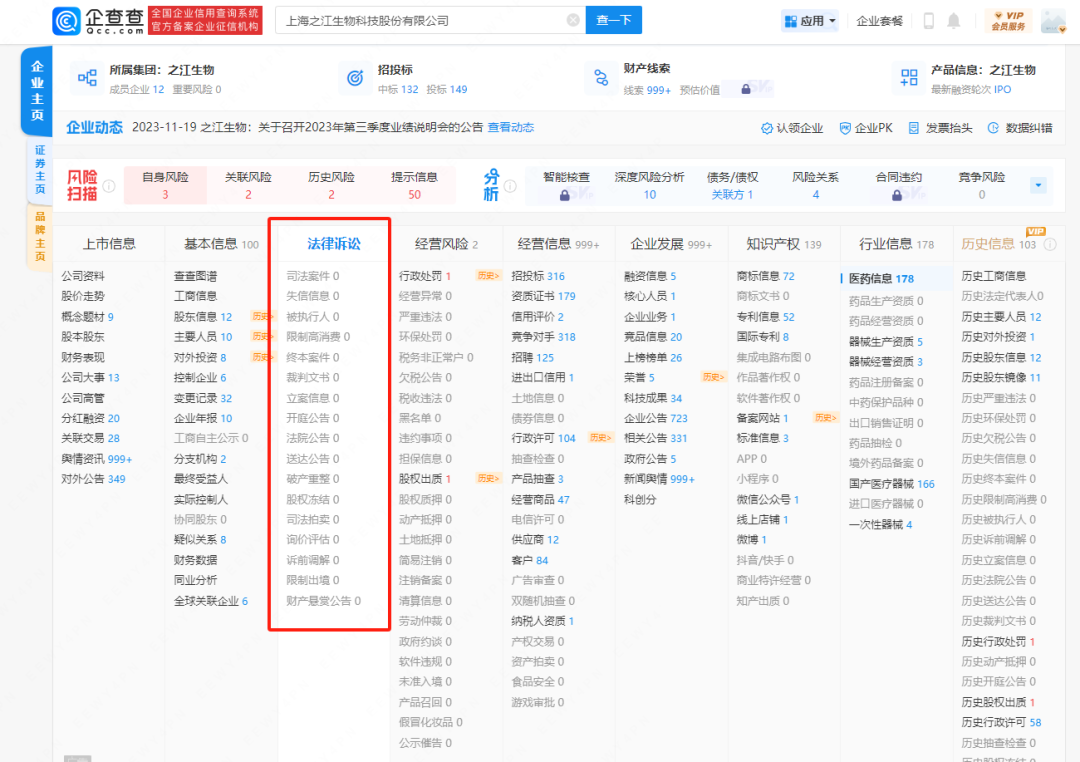
Task: Expand the analysis row dropdown arrow
Action: (x=1038, y=185)
